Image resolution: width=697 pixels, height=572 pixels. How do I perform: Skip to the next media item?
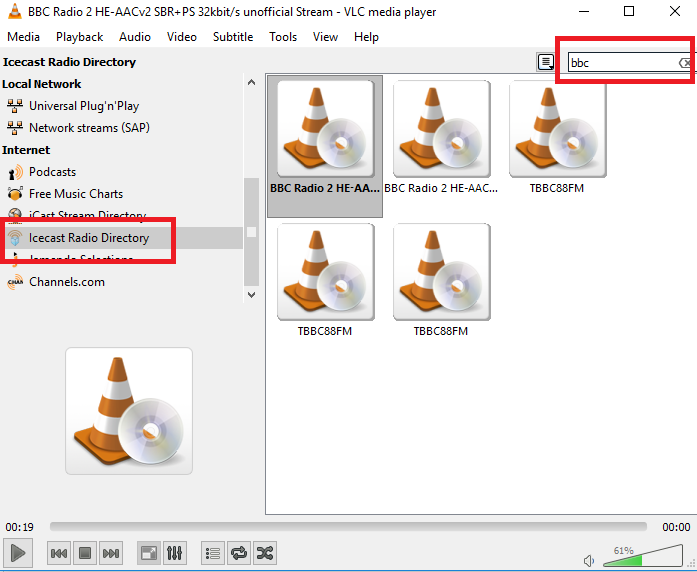111,553
